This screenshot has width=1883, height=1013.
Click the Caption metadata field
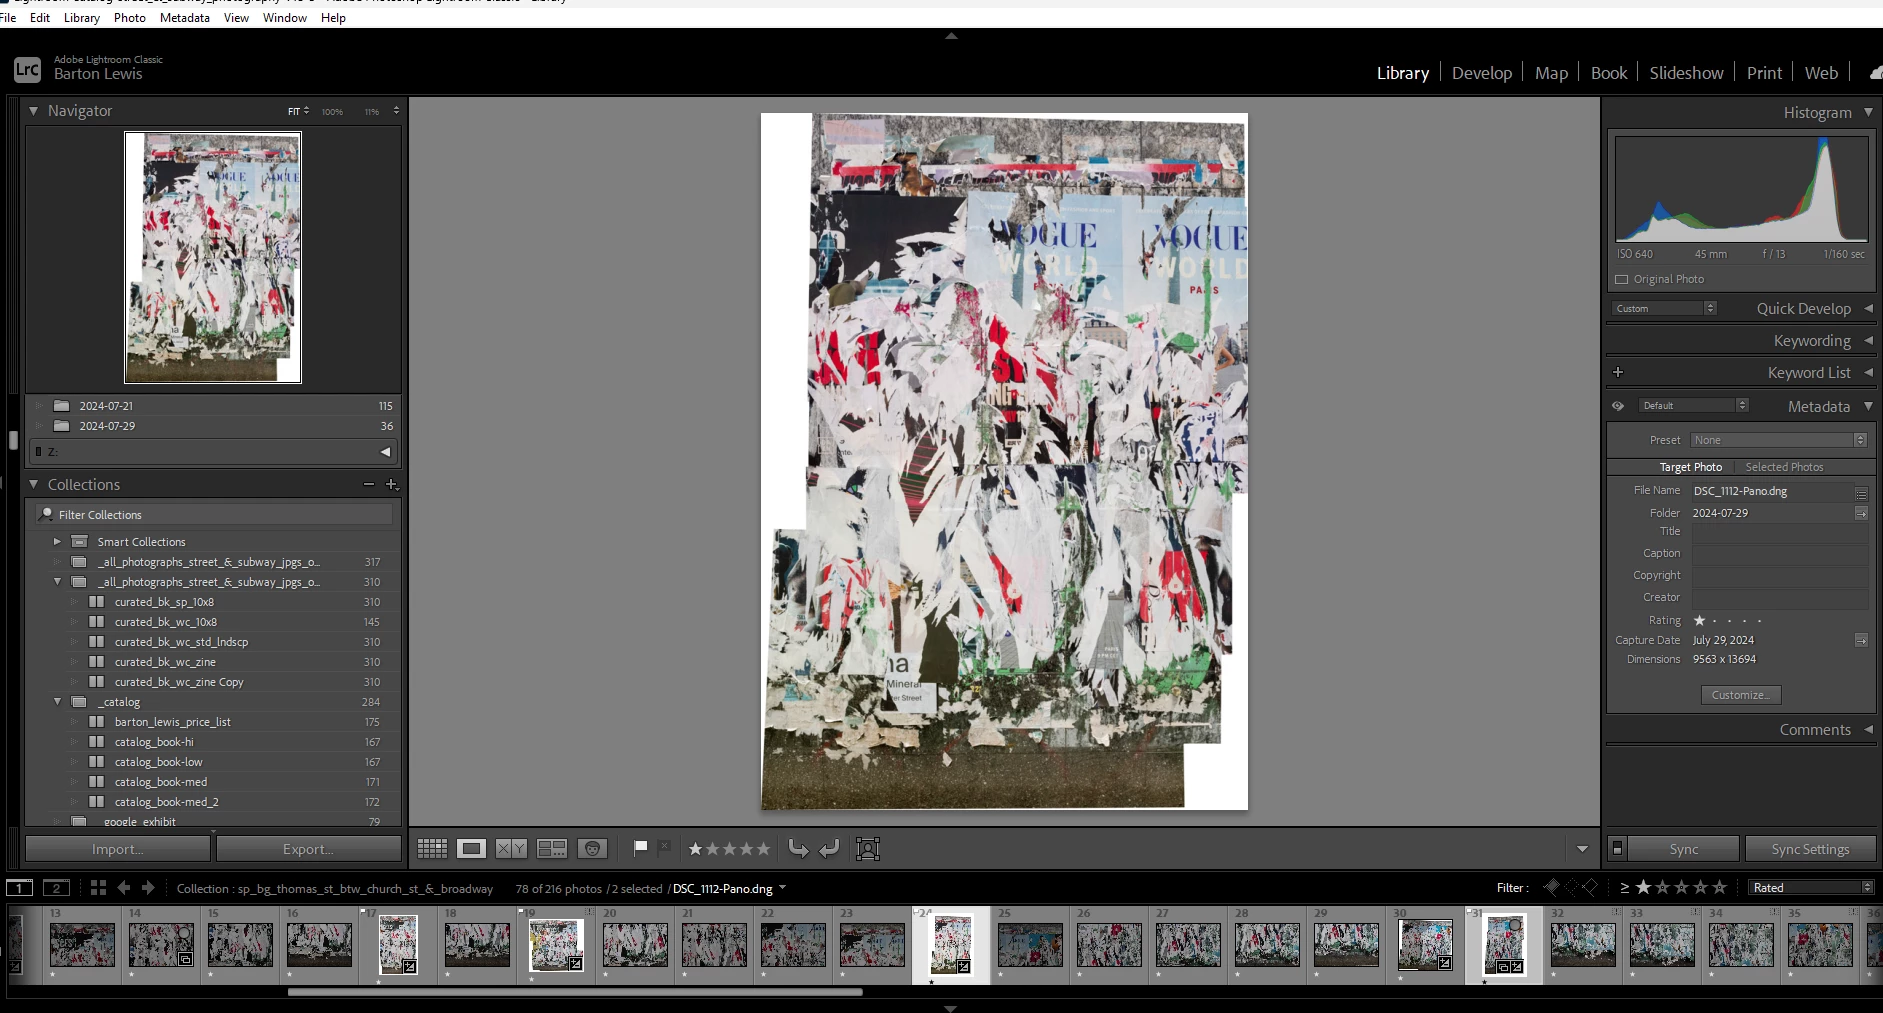pyautogui.click(x=1779, y=553)
